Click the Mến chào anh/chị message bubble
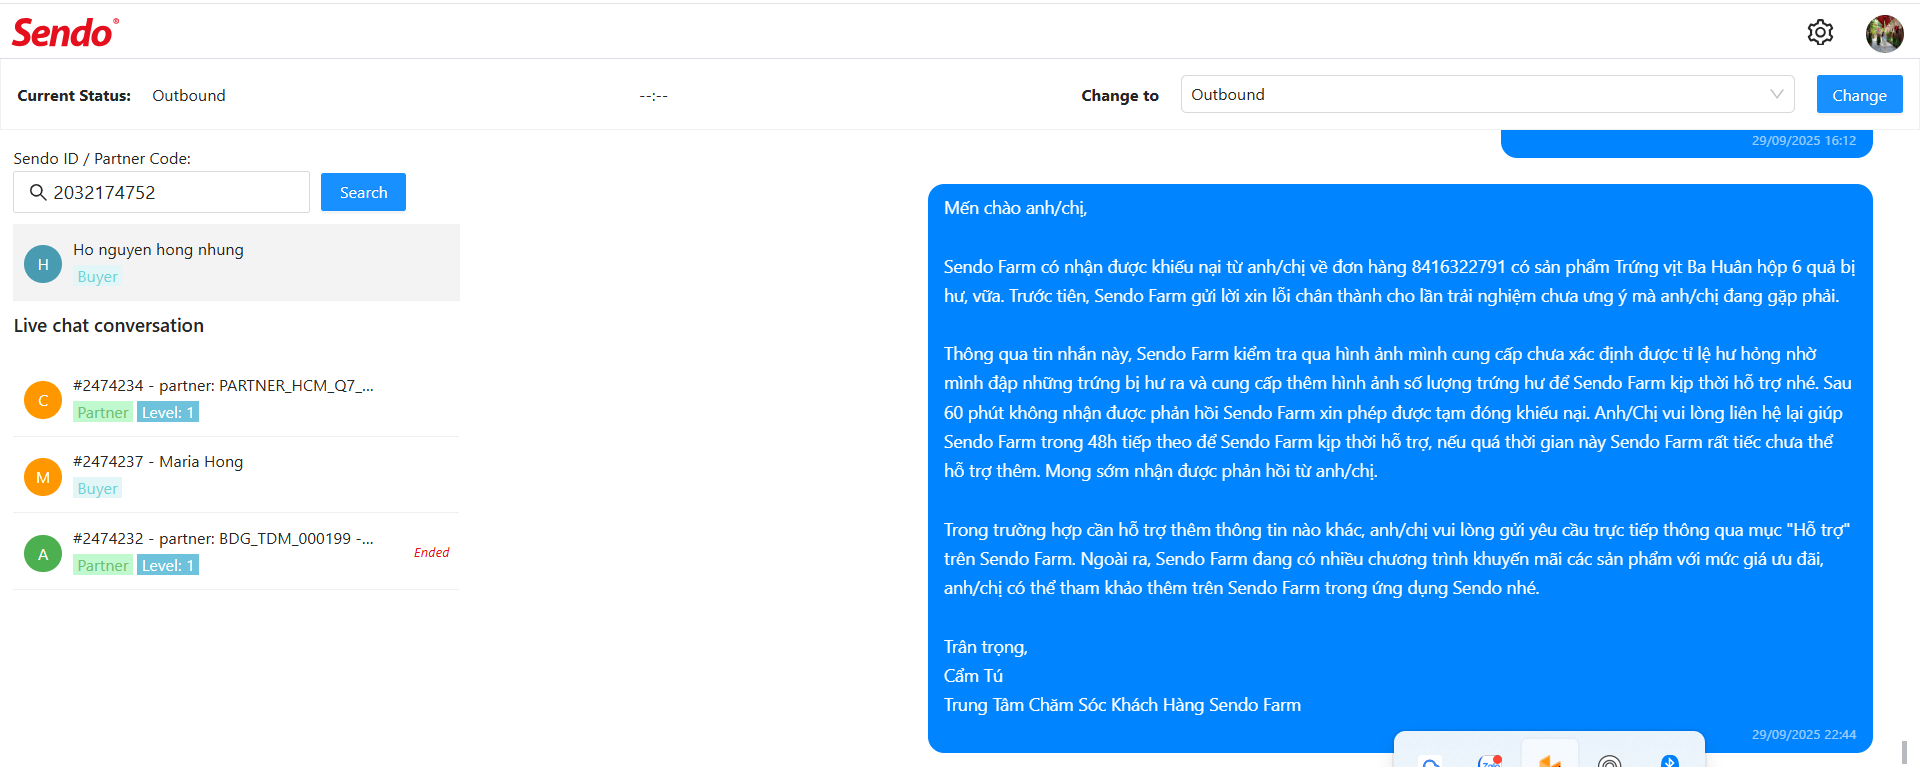Viewport: 1920px width, 767px height. 1400,468
